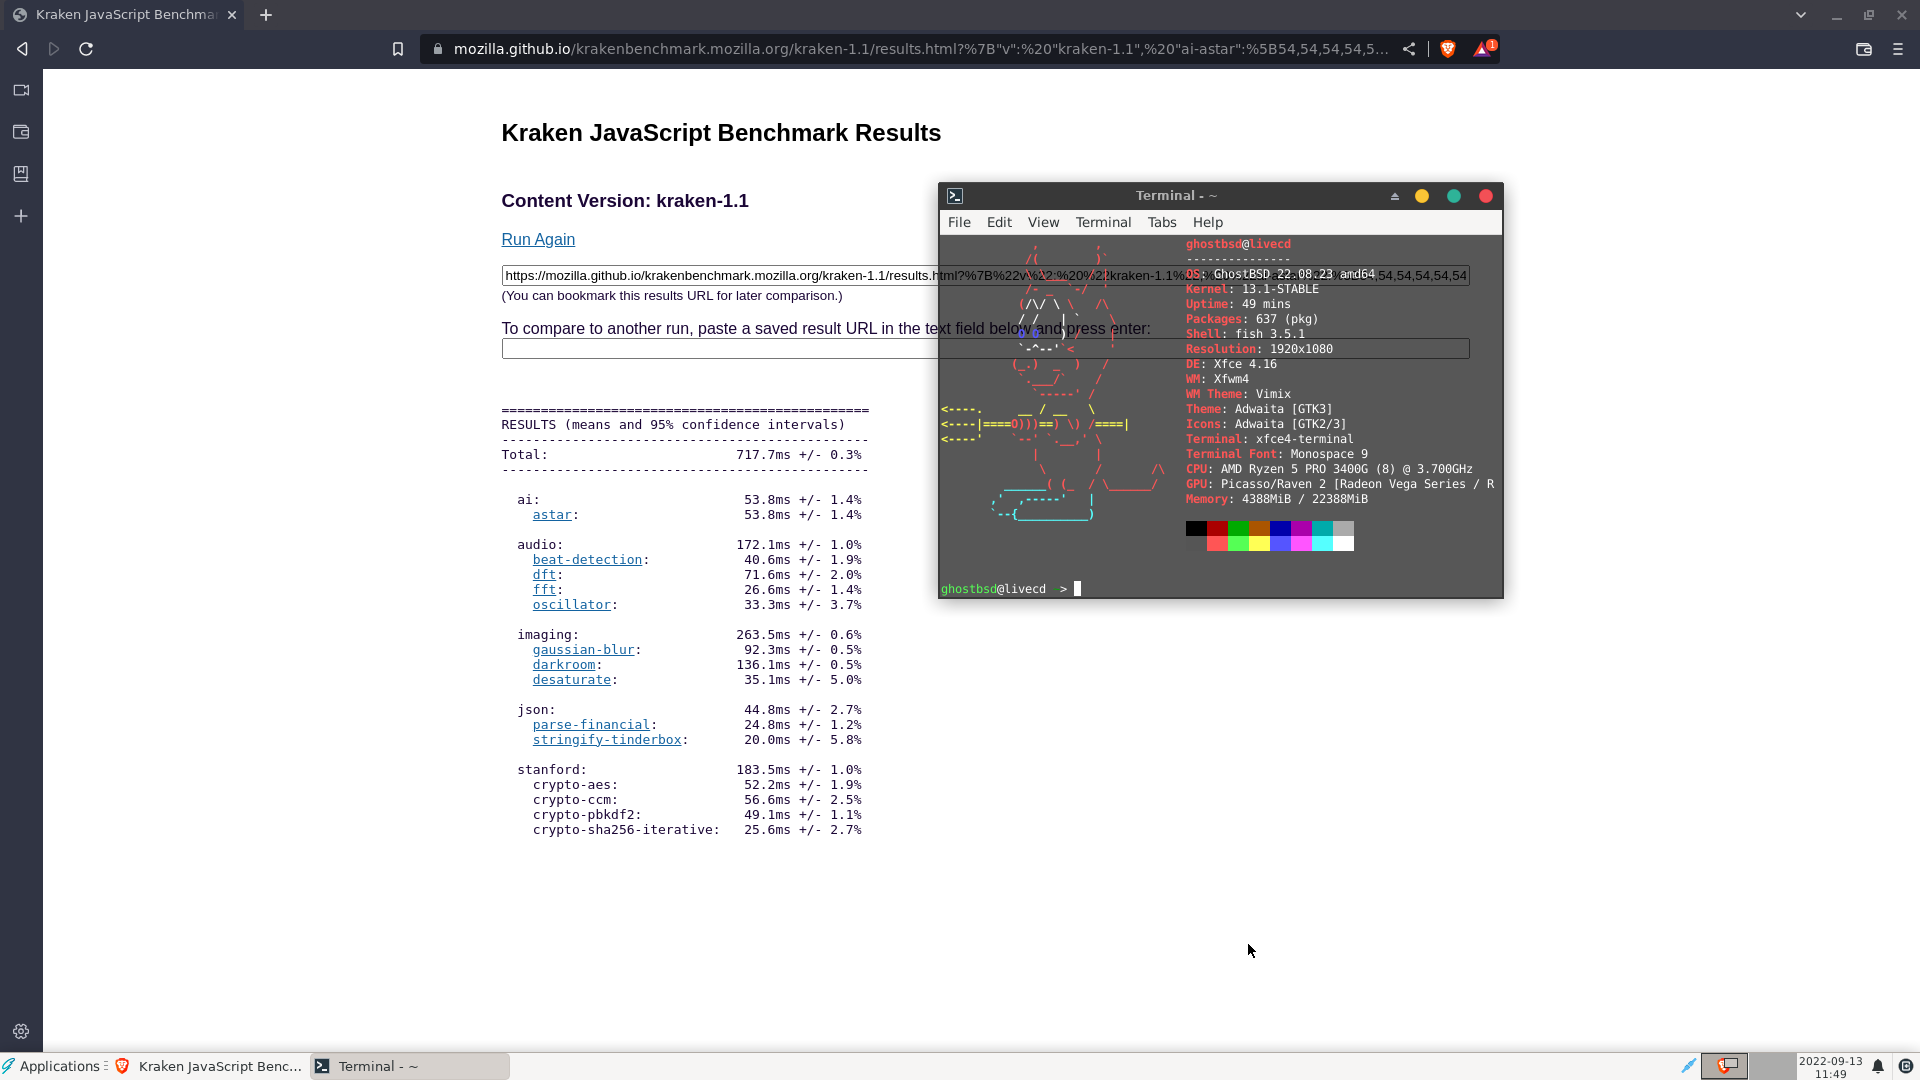Open the Applications menu in the taskbar

[x=52, y=1066]
